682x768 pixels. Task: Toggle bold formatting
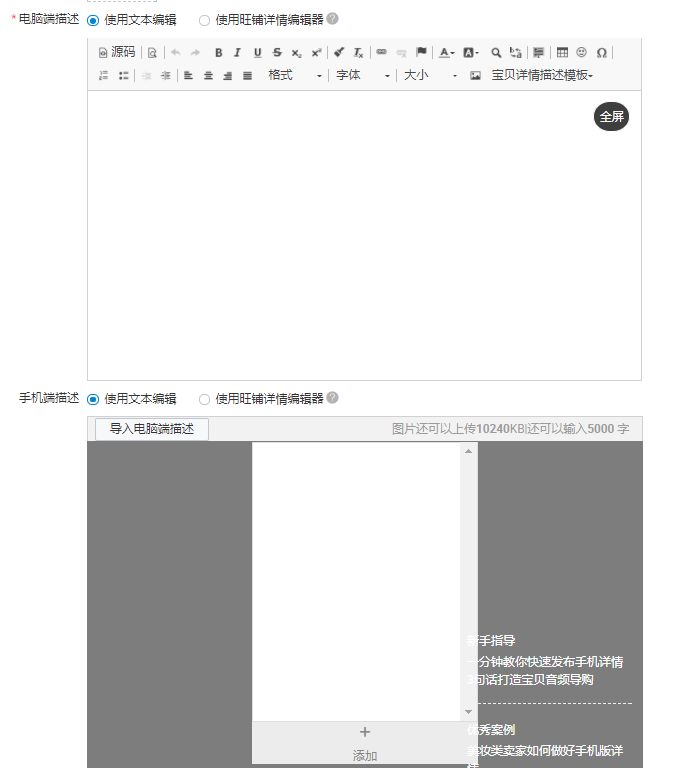219,52
